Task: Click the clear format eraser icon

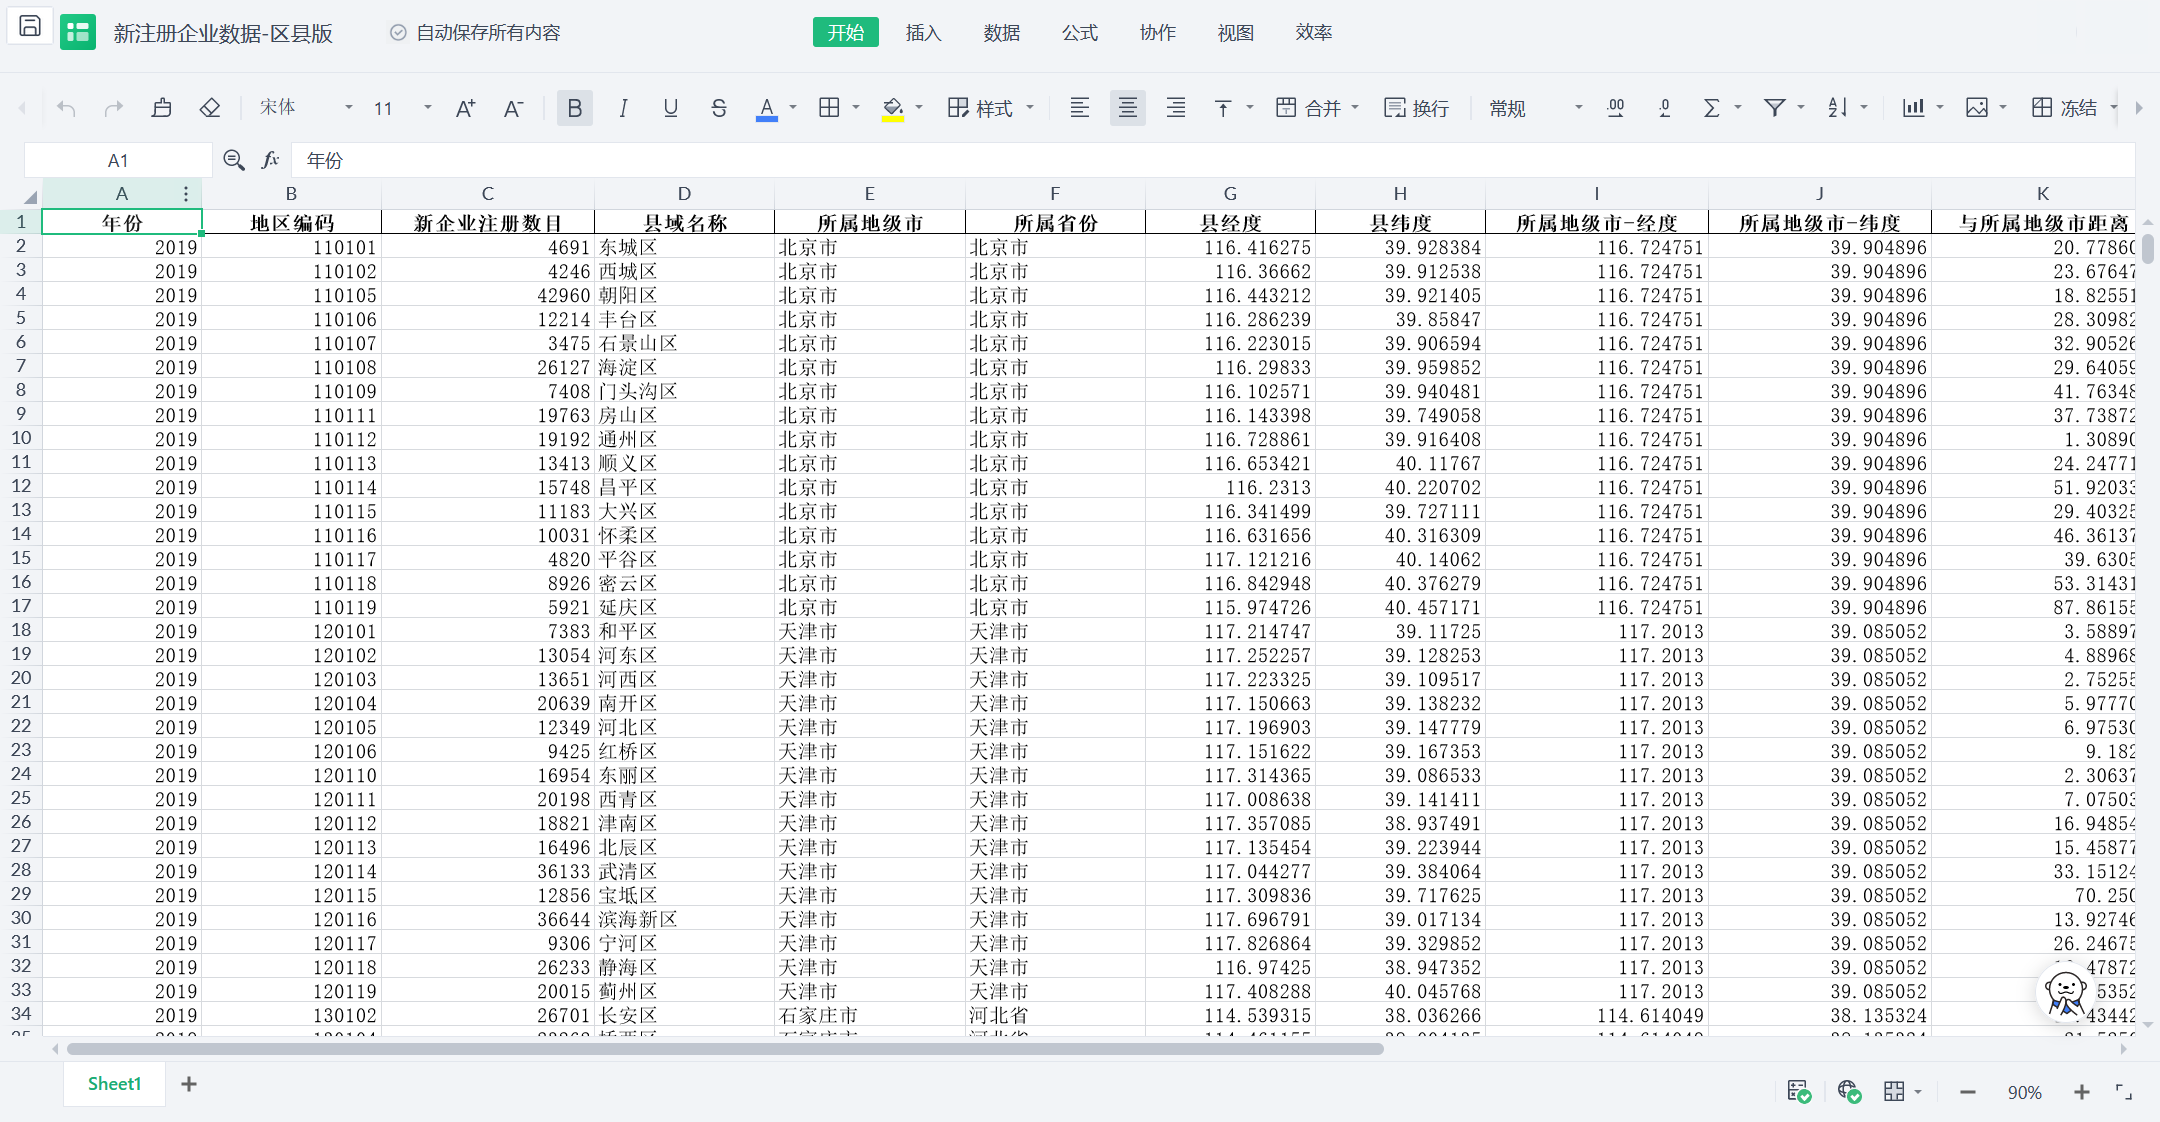Action: coord(210,108)
